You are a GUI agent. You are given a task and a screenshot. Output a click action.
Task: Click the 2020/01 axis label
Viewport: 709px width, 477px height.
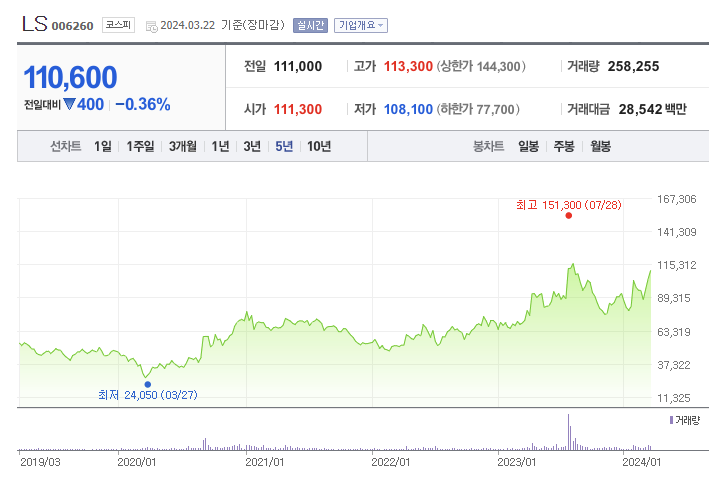coord(137,462)
